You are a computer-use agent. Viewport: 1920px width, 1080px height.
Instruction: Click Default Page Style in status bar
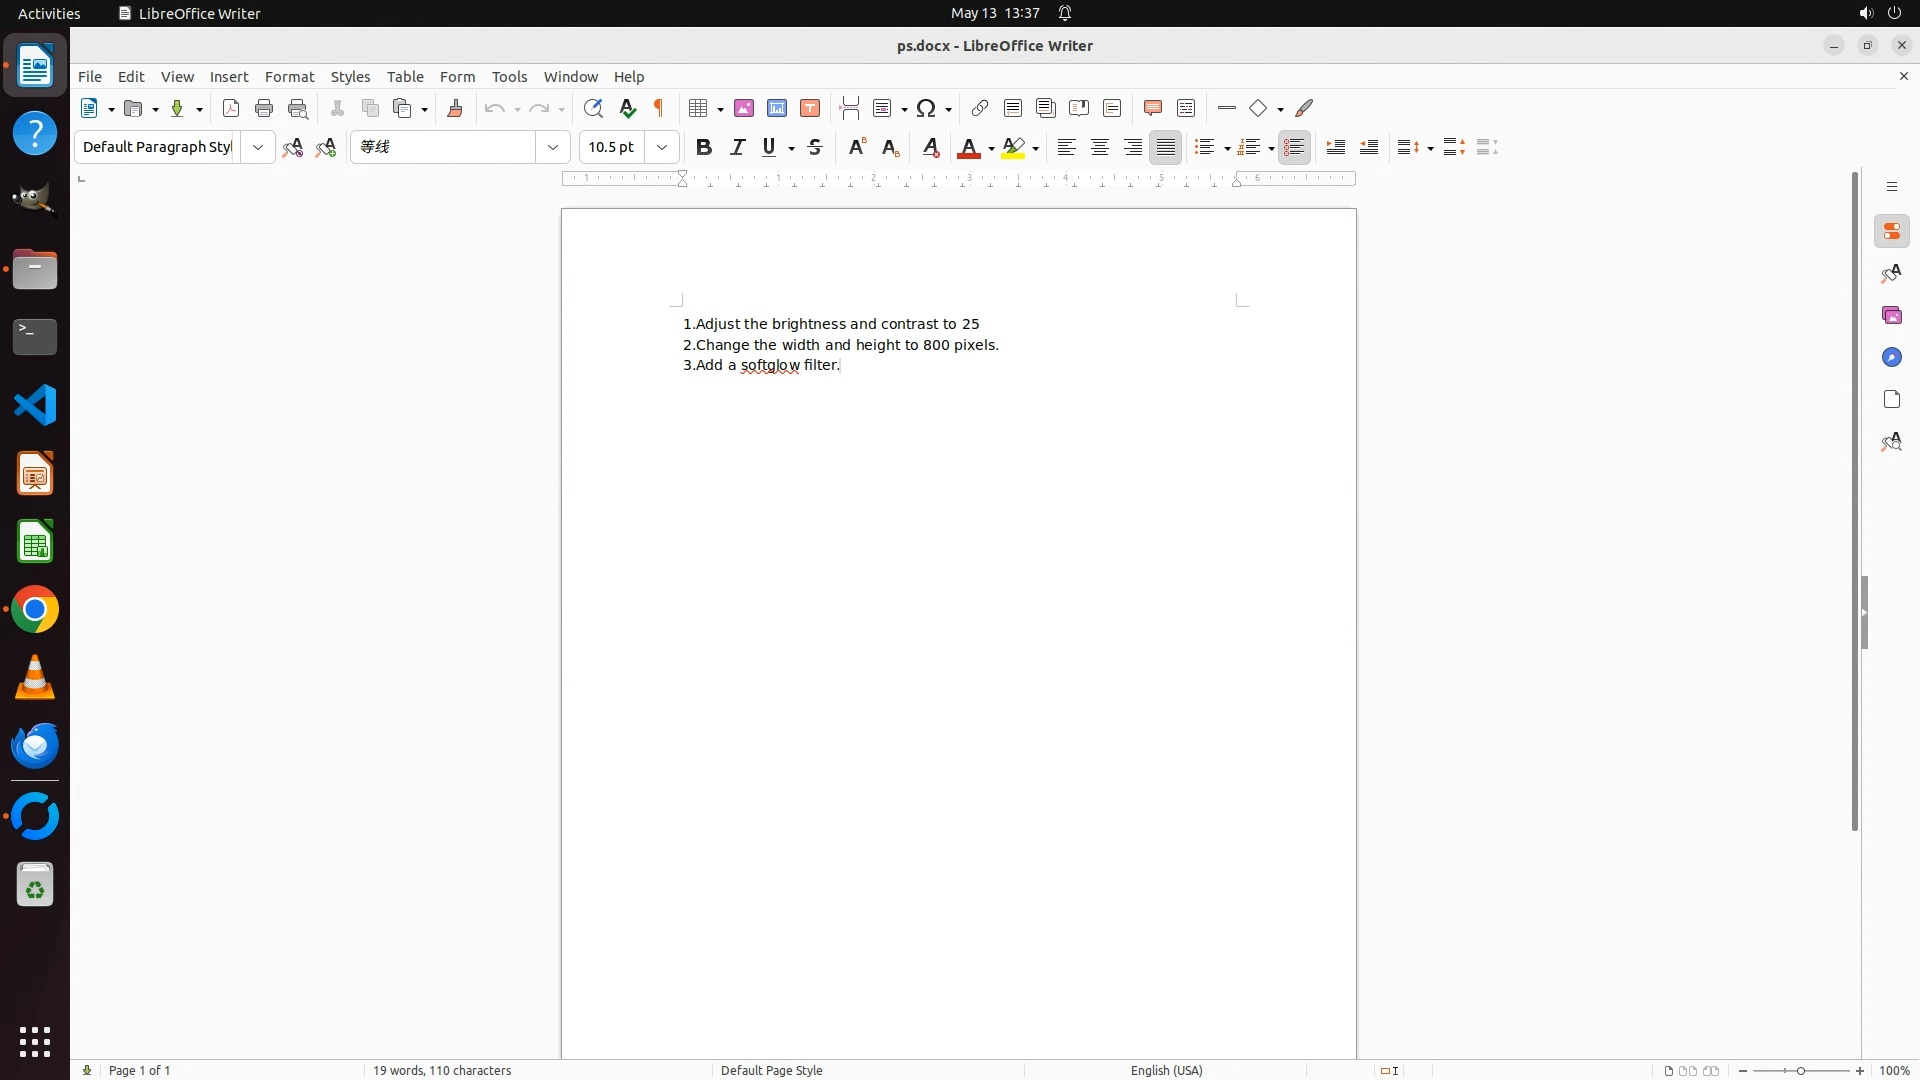click(x=771, y=1070)
